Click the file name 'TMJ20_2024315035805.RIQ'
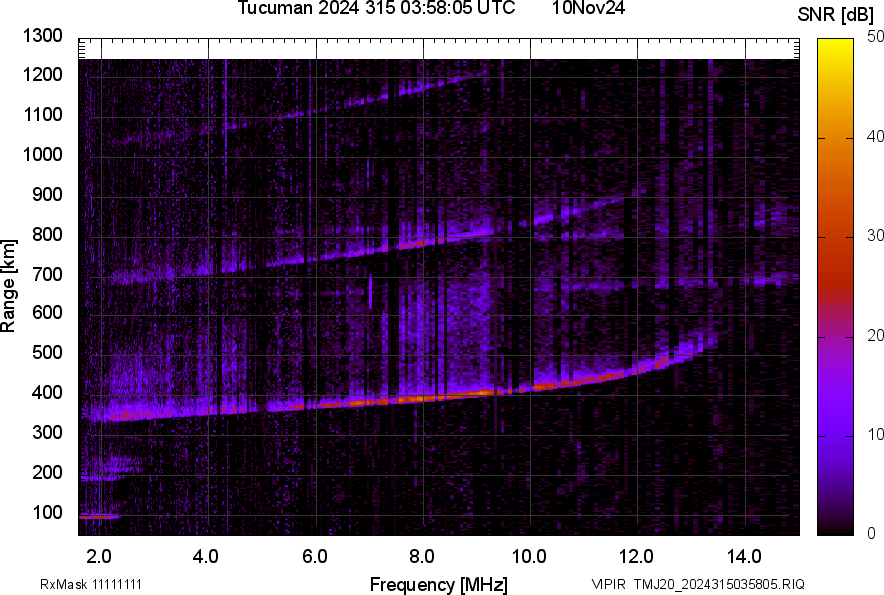Image resolution: width=884 pixels, height=595 pixels. tap(719, 584)
